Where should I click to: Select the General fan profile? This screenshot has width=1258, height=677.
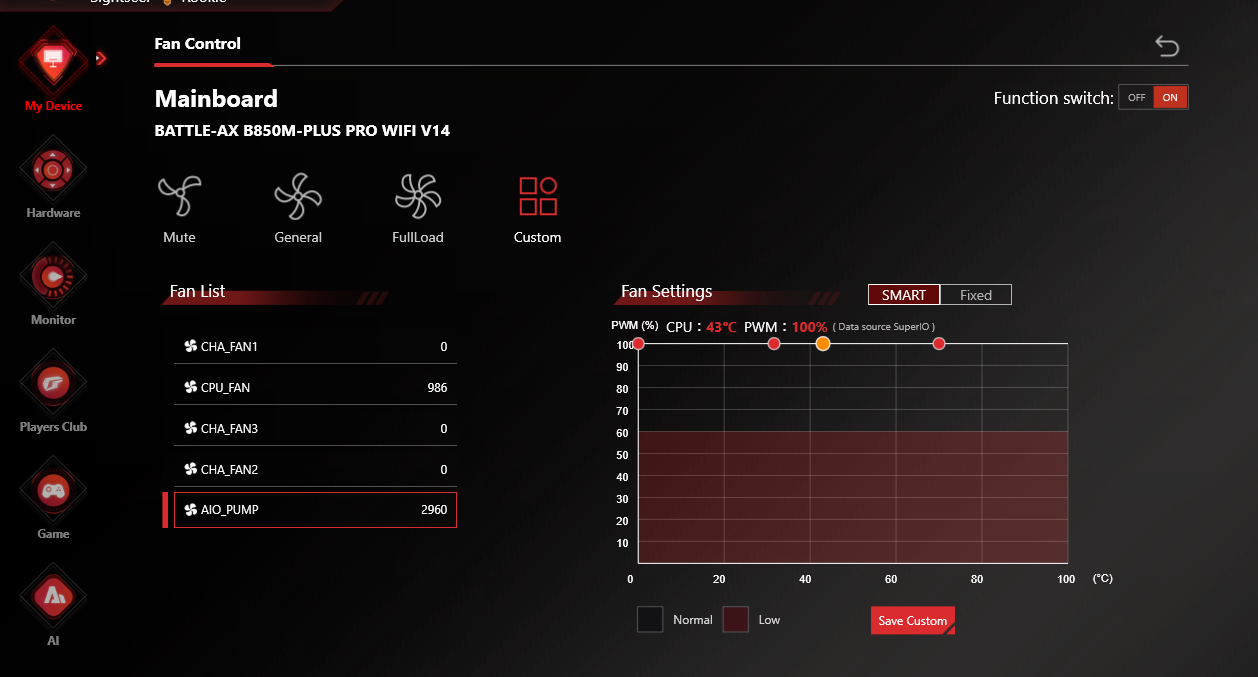pos(298,208)
